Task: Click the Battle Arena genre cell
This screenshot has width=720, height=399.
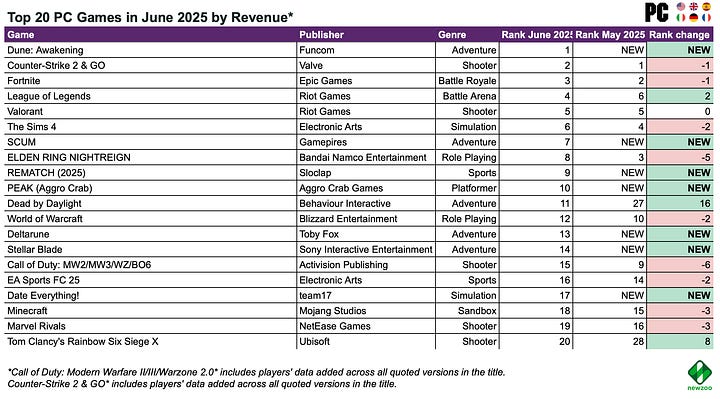Action: (467, 96)
